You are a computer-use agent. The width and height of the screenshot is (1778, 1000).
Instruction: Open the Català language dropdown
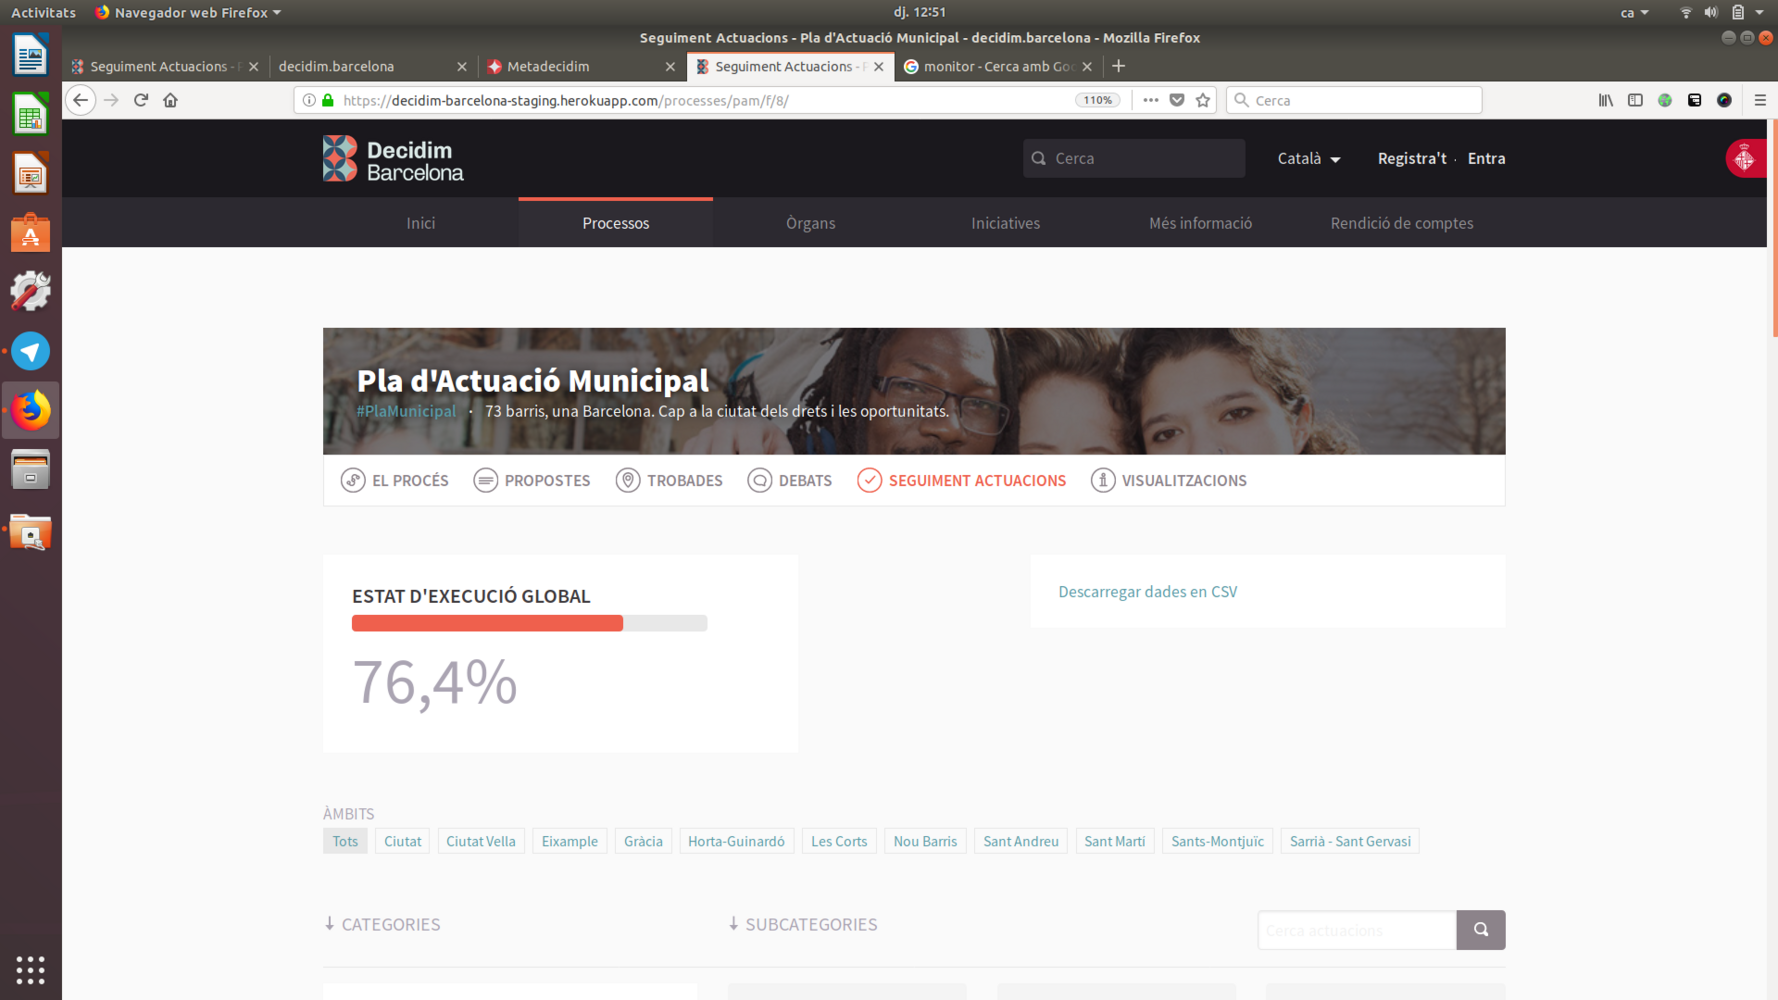pyautogui.click(x=1308, y=159)
